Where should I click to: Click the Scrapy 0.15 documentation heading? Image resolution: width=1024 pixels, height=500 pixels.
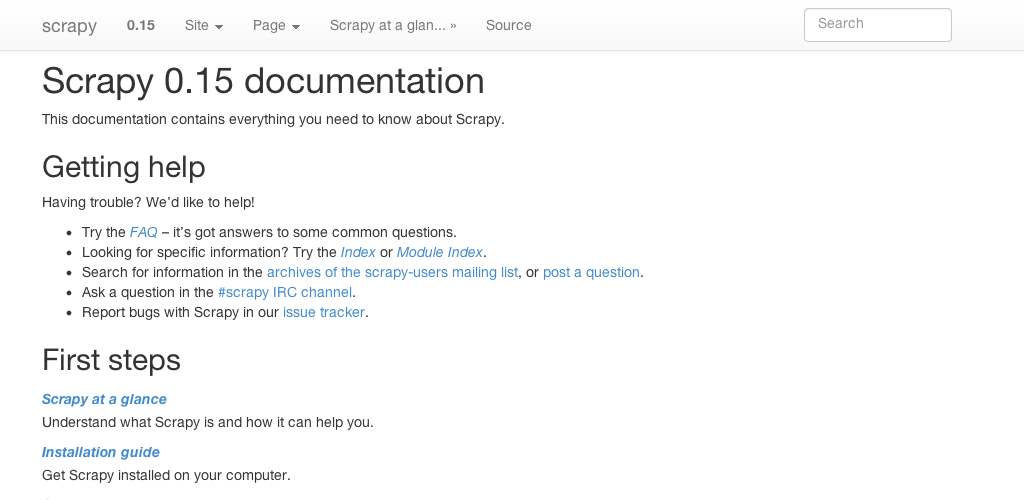(x=263, y=81)
